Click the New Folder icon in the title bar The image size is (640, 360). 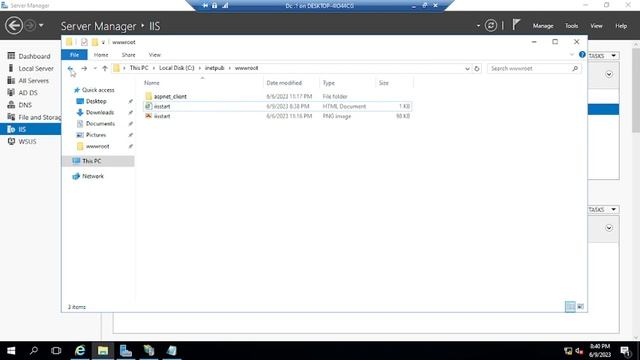tap(95, 42)
